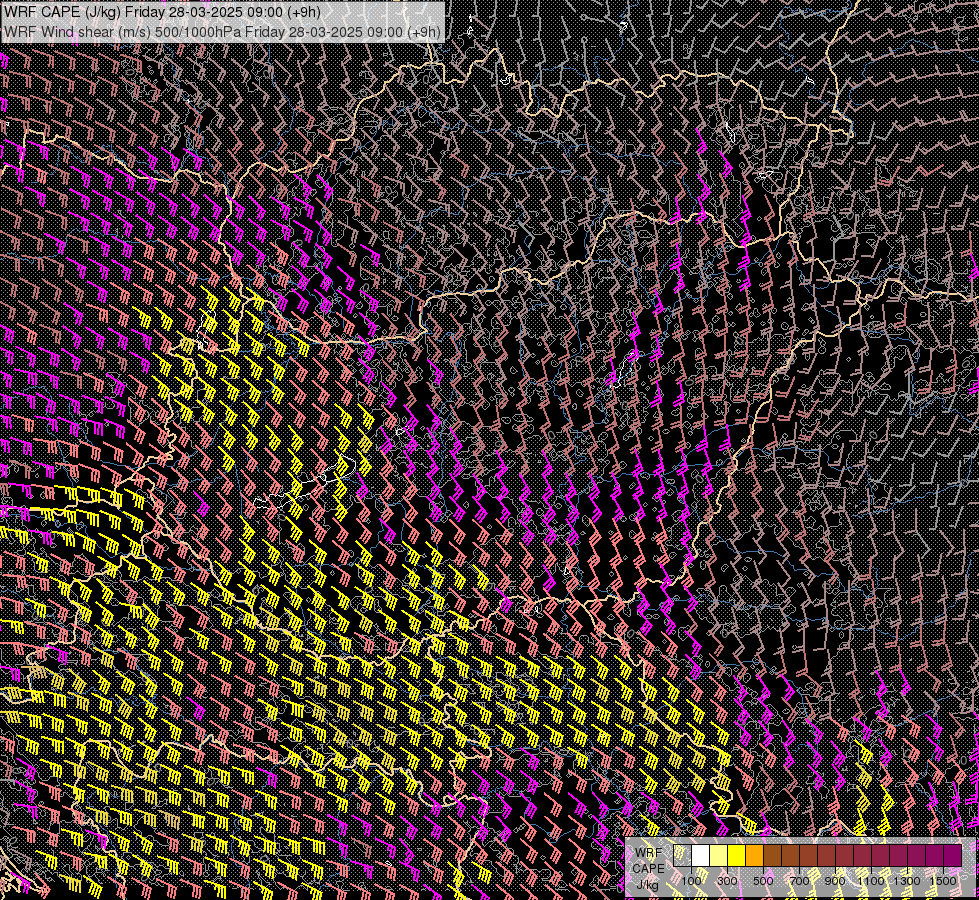Click the WRF CAPE (J/kg) title line
Image resolution: width=979 pixels, height=900 pixels.
[162, 13]
